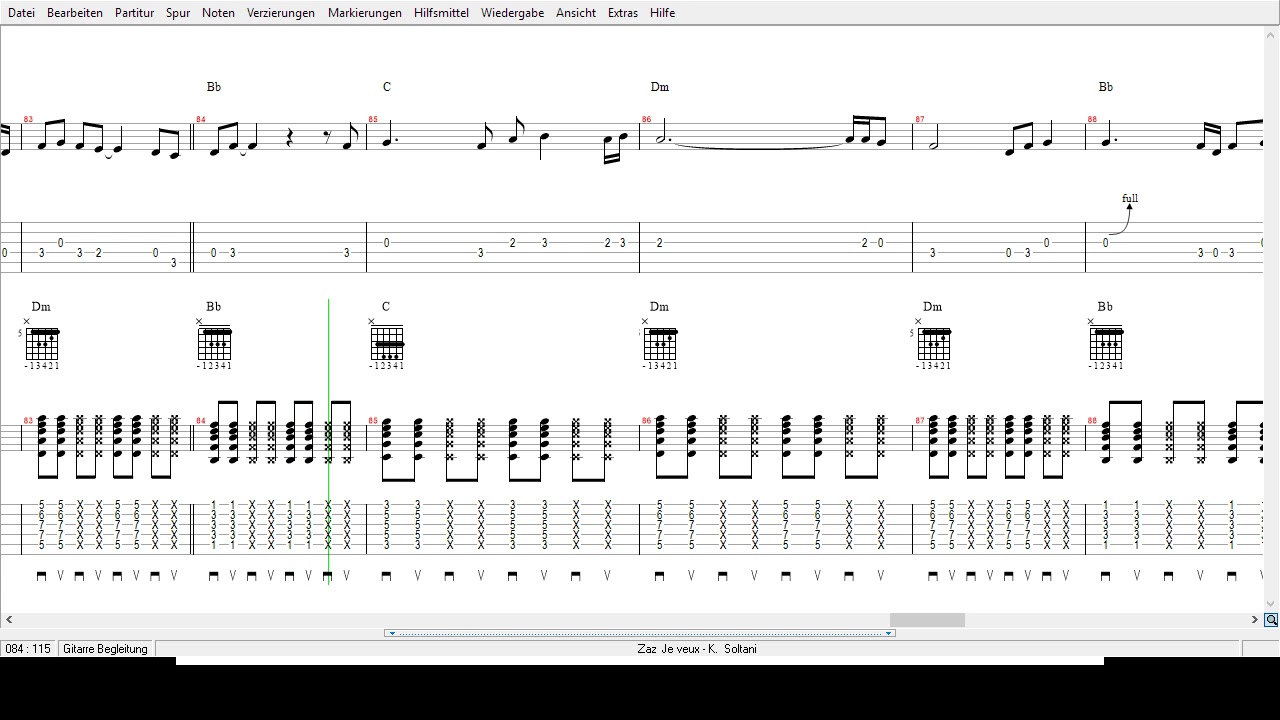The image size is (1280, 720).
Task: Click the horizontal scrollbar thumb
Action: click(x=927, y=620)
